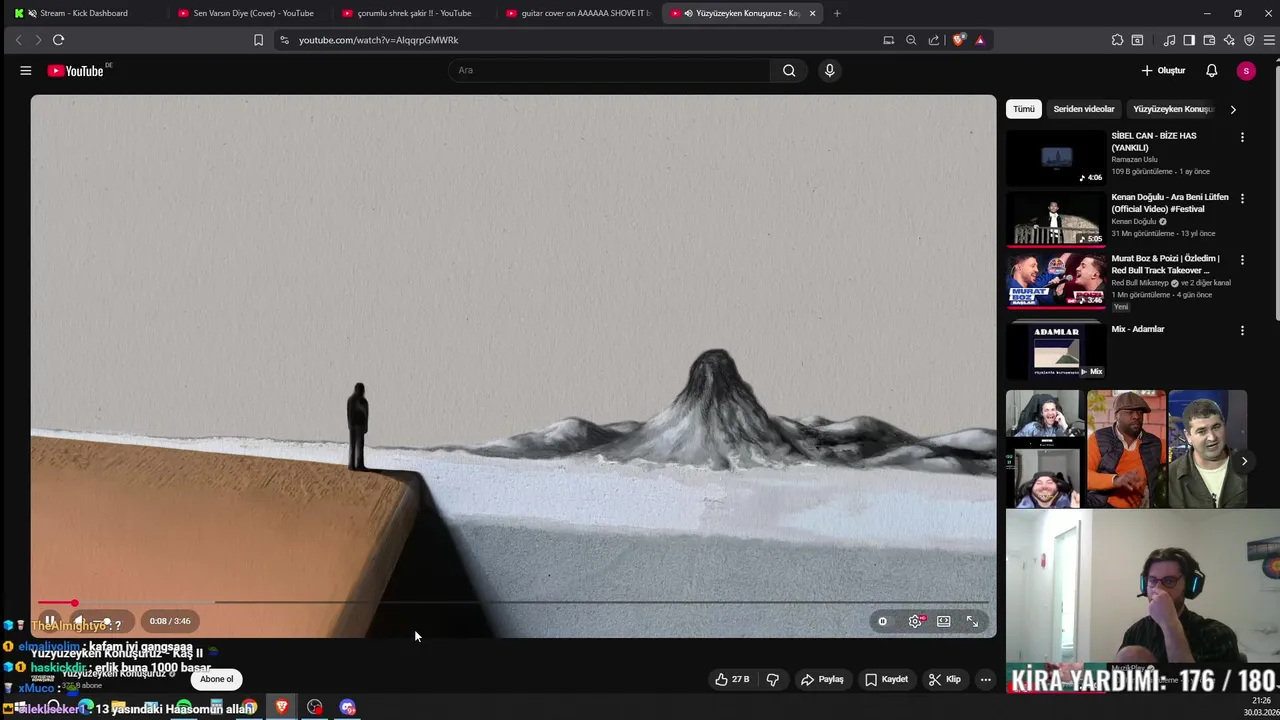
Task: Open Ramazan Uslu channel link
Action: (x=1134, y=160)
